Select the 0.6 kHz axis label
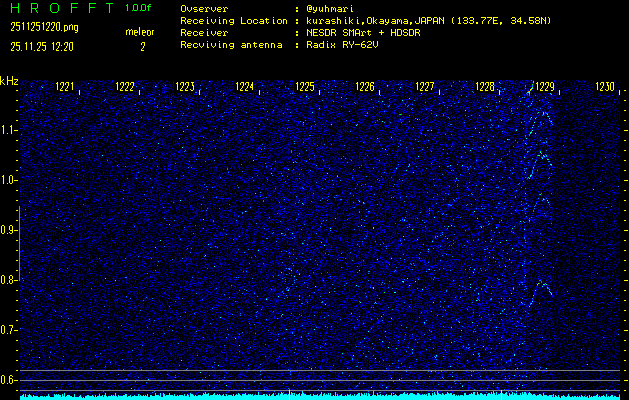This screenshot has width=629, height=400. click(x=9, y=380)
